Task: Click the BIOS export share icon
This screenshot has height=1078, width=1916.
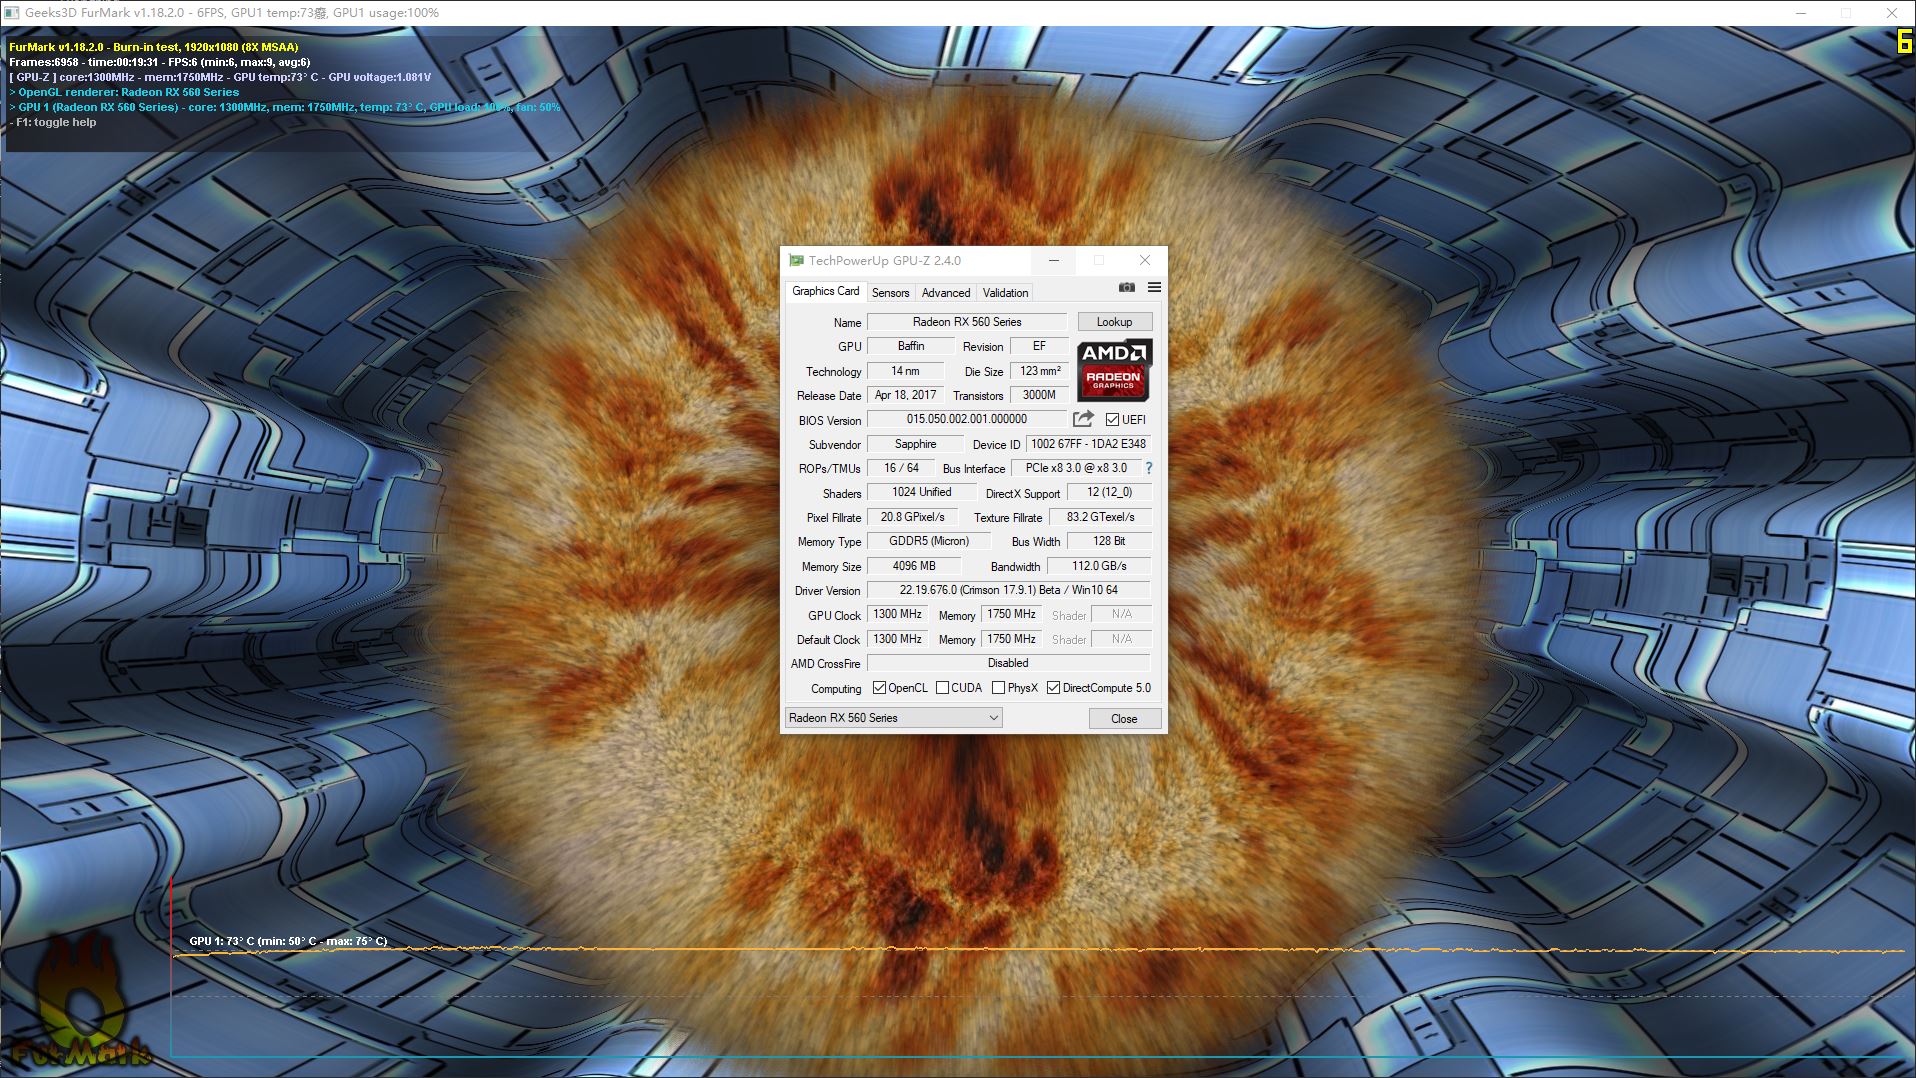Action: coord(1083,419)
